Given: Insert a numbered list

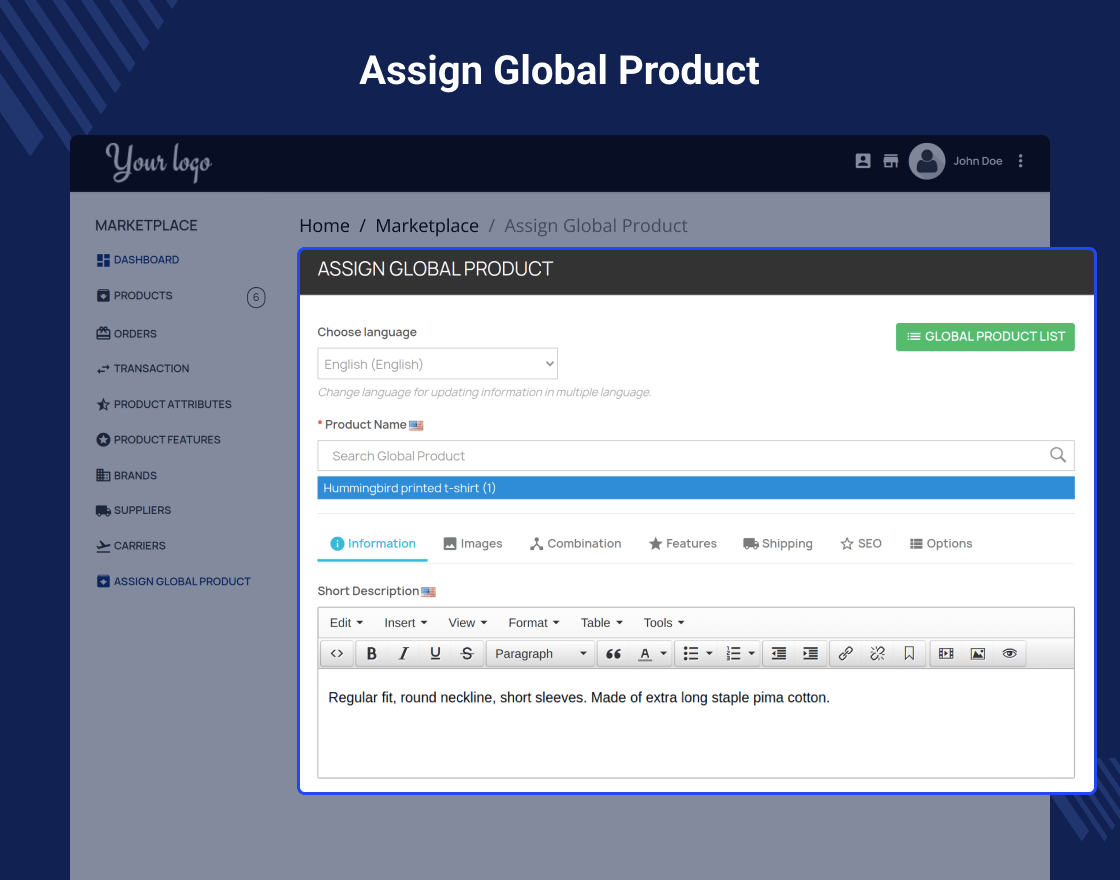Looking at the screenshot, I should [734, 654].
